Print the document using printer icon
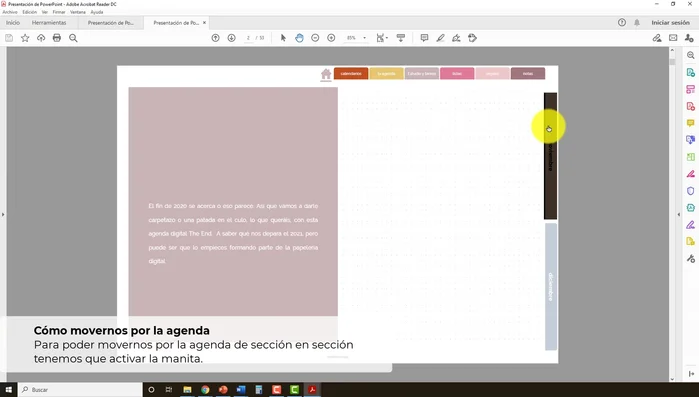The width and height of the screenshot is (699, 397). coord(57,38)
